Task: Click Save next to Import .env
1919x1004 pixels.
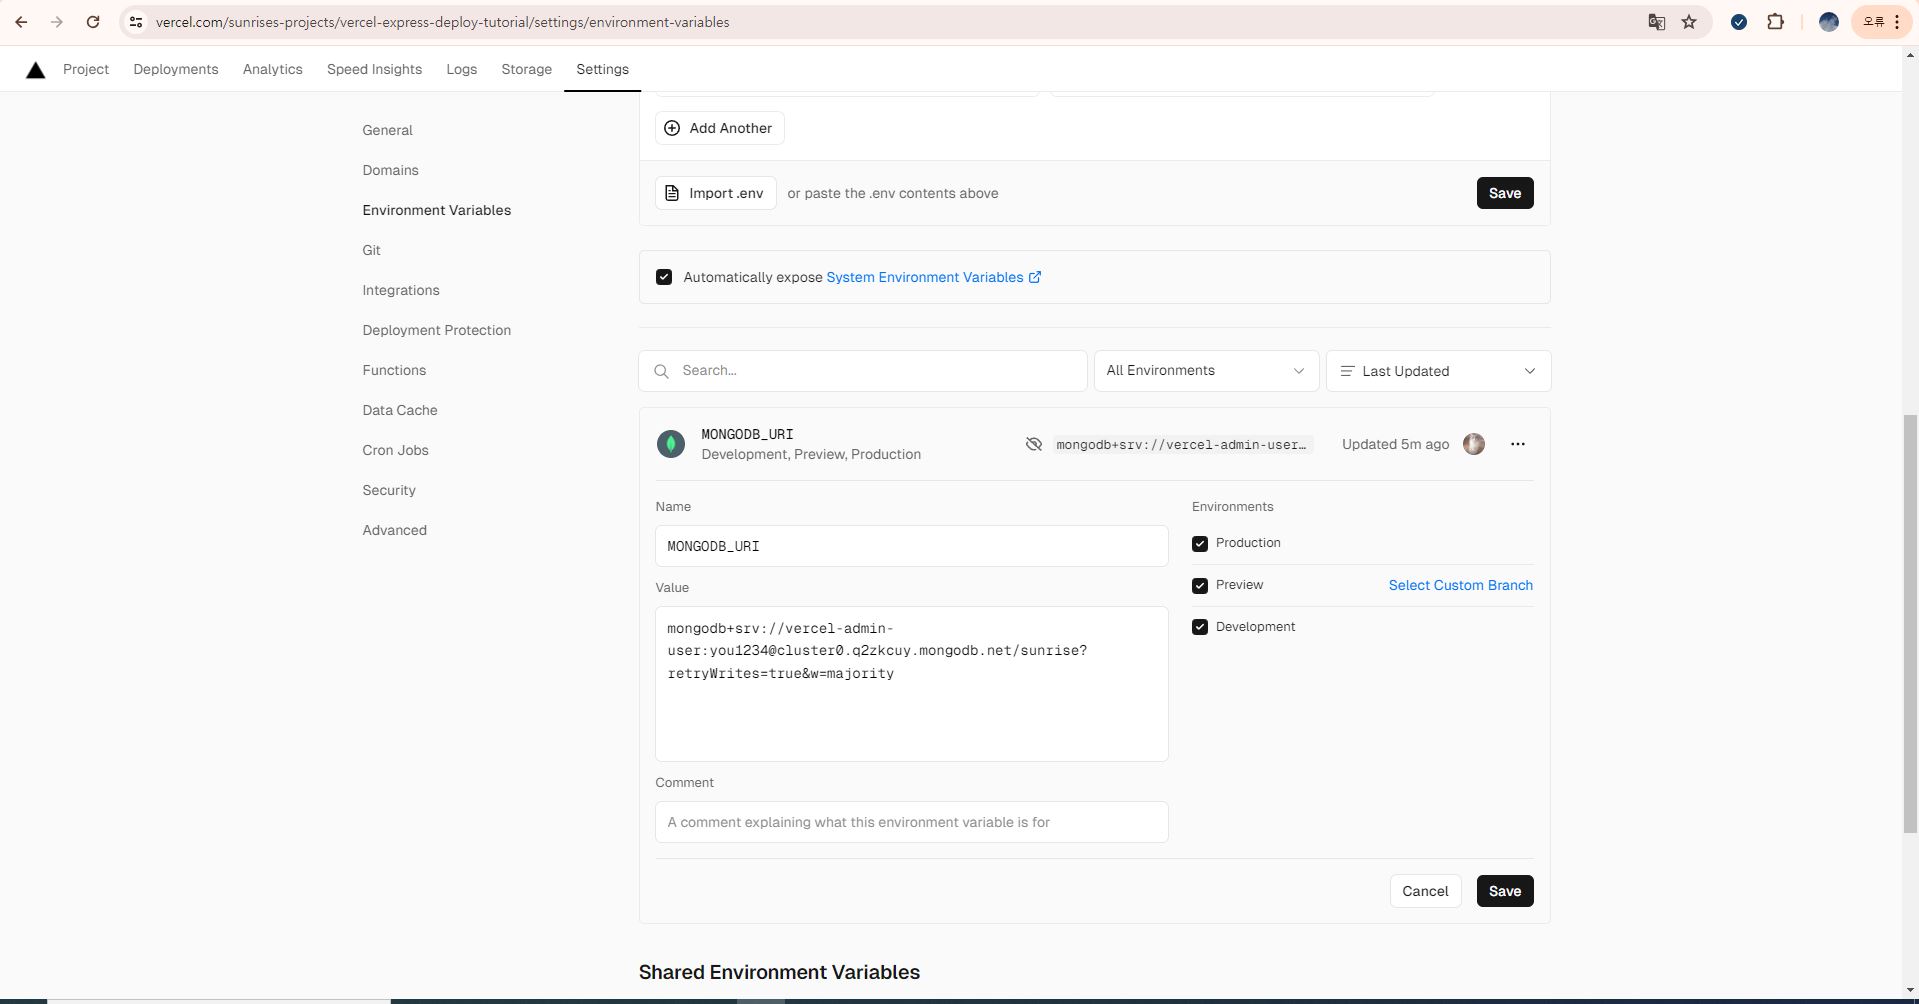Action: (x=1504, y=193)
